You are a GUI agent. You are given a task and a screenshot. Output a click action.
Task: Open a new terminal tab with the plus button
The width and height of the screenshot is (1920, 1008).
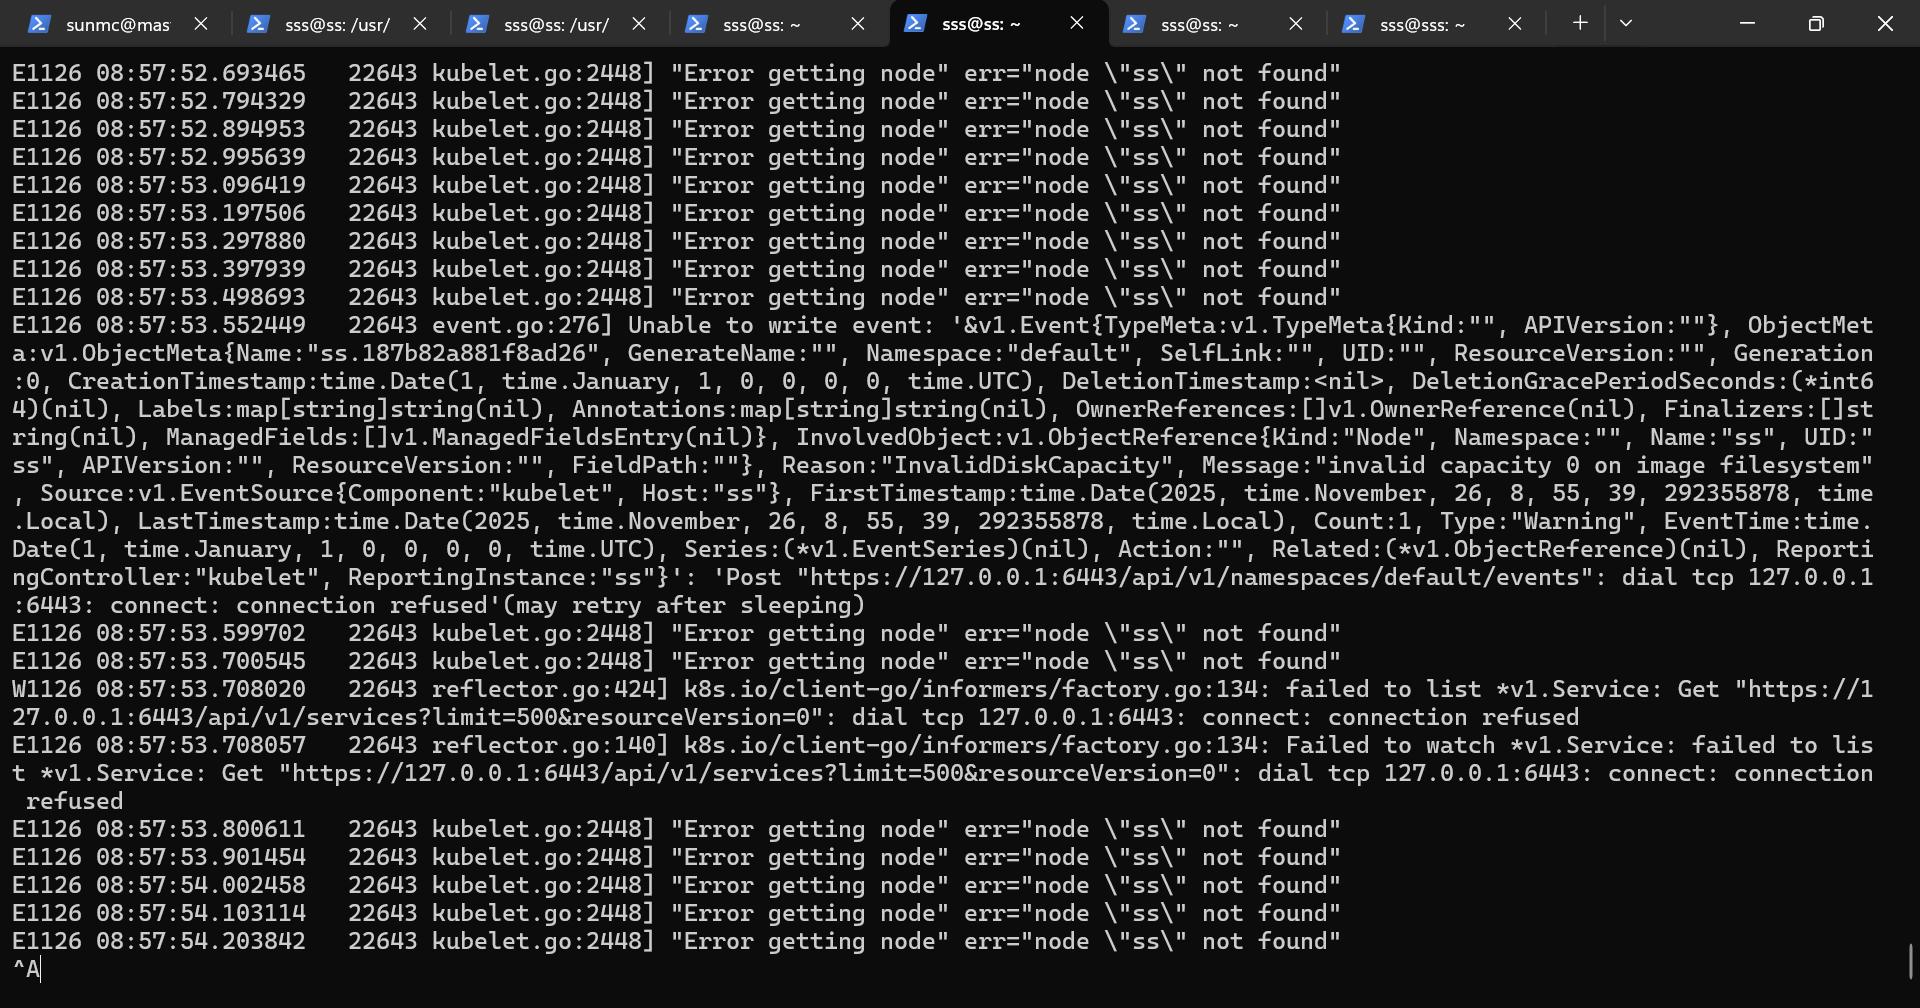(x=1580, y=23)
